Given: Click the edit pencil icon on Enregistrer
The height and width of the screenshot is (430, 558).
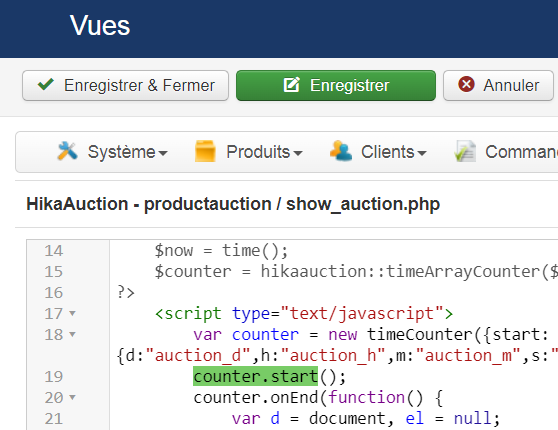Looking at the screenshot, I should coord(292,85).
